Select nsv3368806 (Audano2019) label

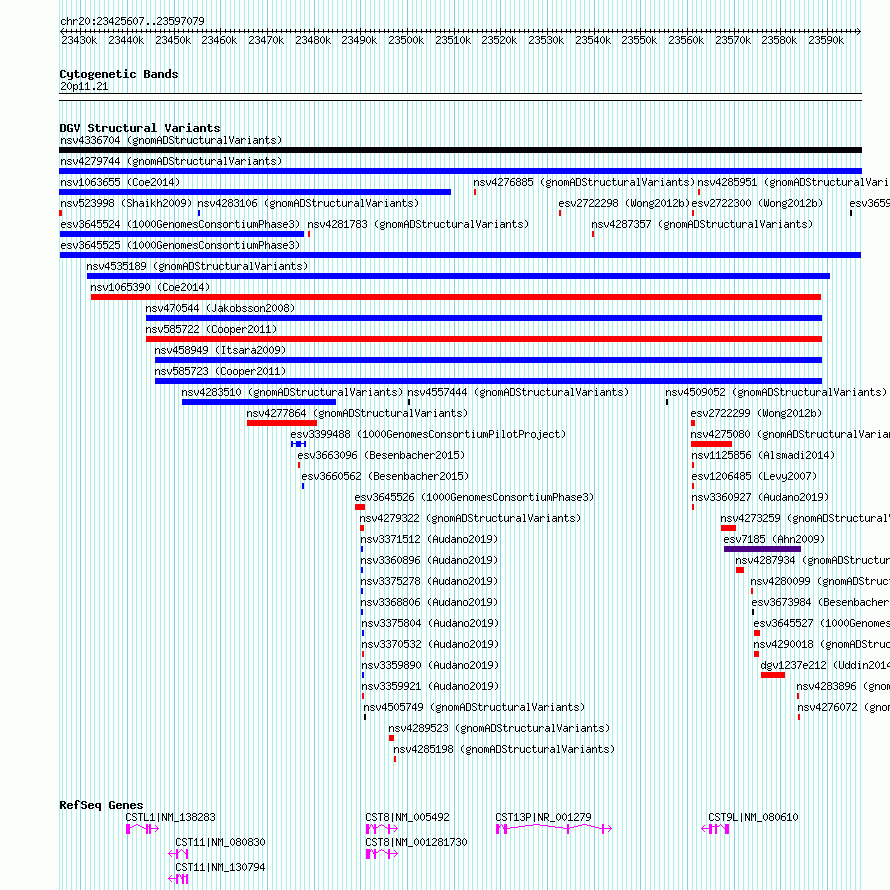(429, 602)
